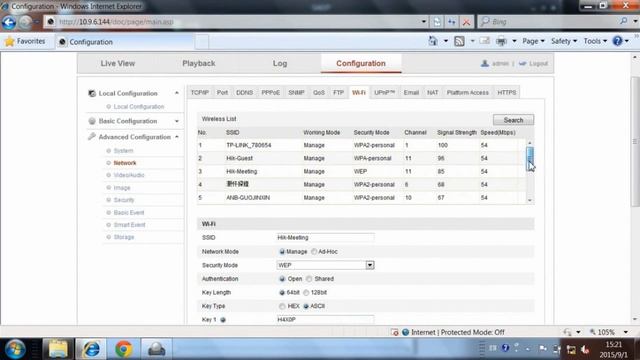Expand the Basic Configuration section arrow
This screenshot has width=640, height=360.
177,121
